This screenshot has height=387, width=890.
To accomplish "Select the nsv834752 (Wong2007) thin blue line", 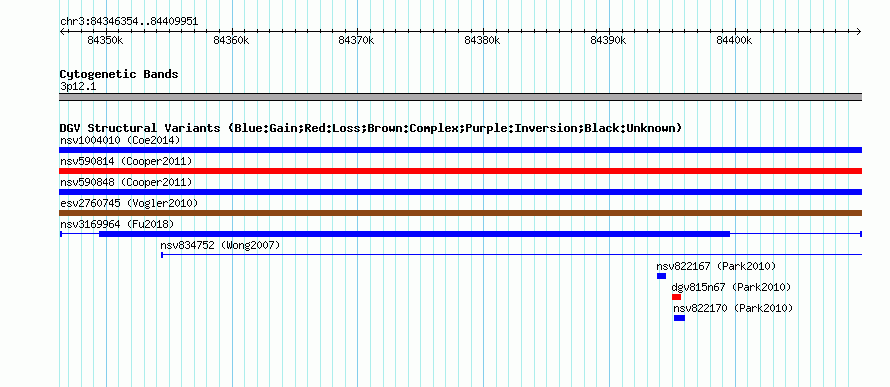I will click(x=511, y=255).
